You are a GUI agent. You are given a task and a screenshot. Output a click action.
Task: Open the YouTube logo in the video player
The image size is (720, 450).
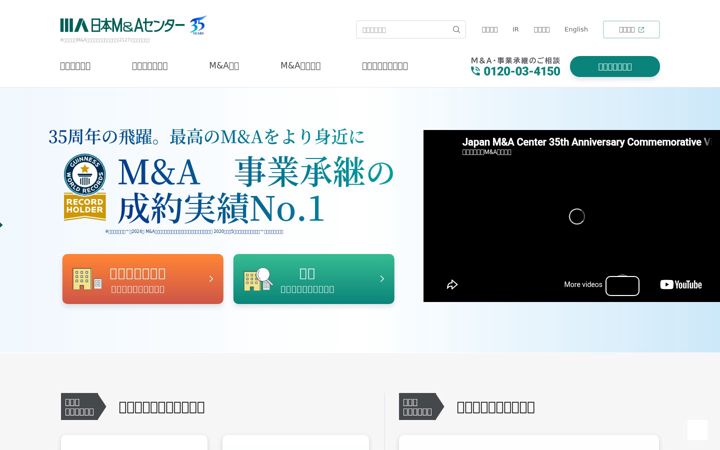[681, 285]
